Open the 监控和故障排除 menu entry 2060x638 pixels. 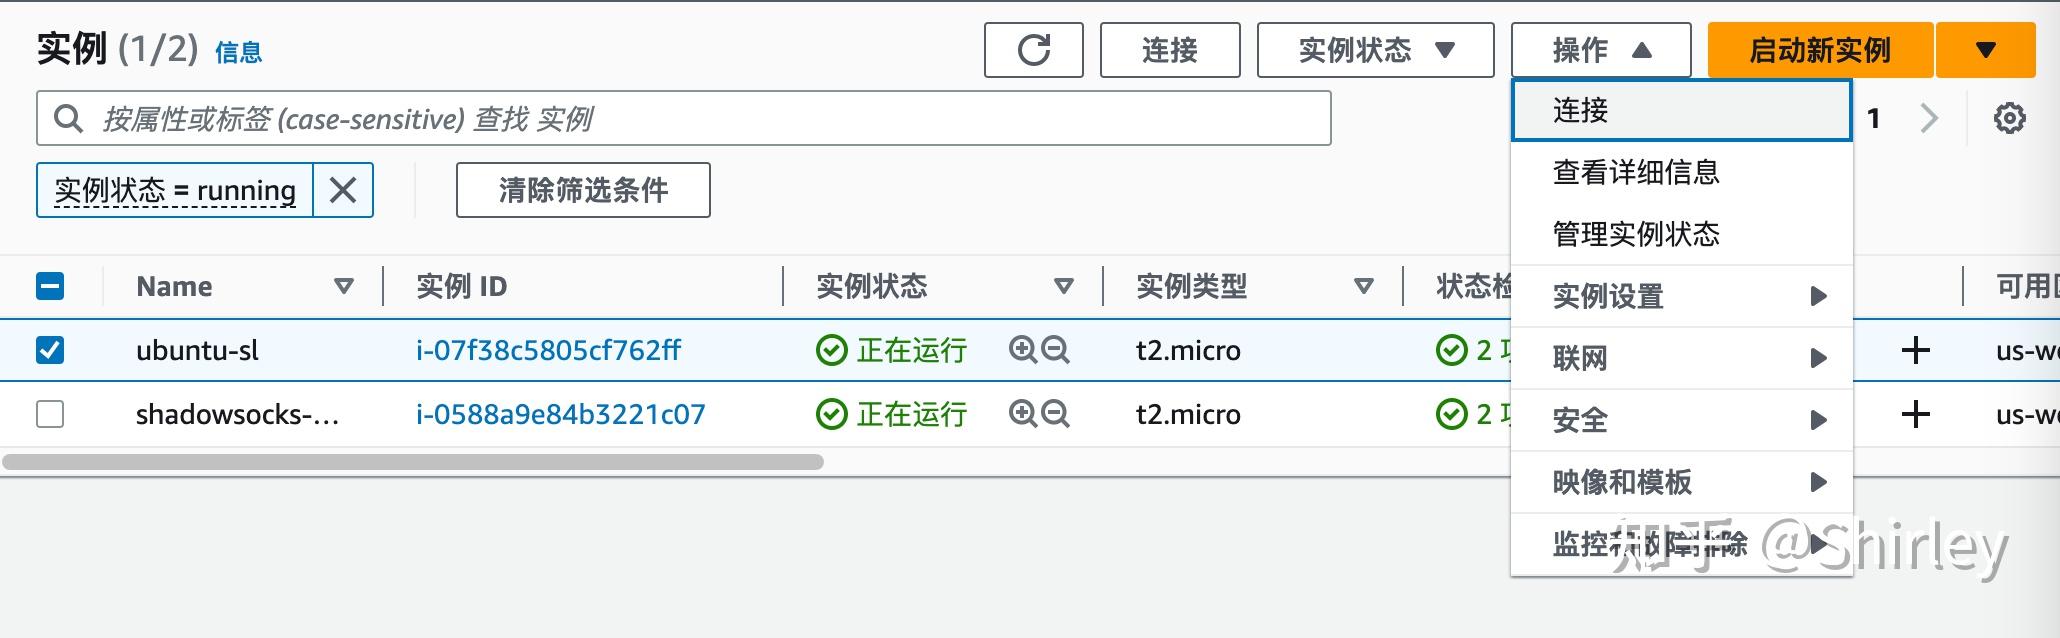[x=1682, y=544]
